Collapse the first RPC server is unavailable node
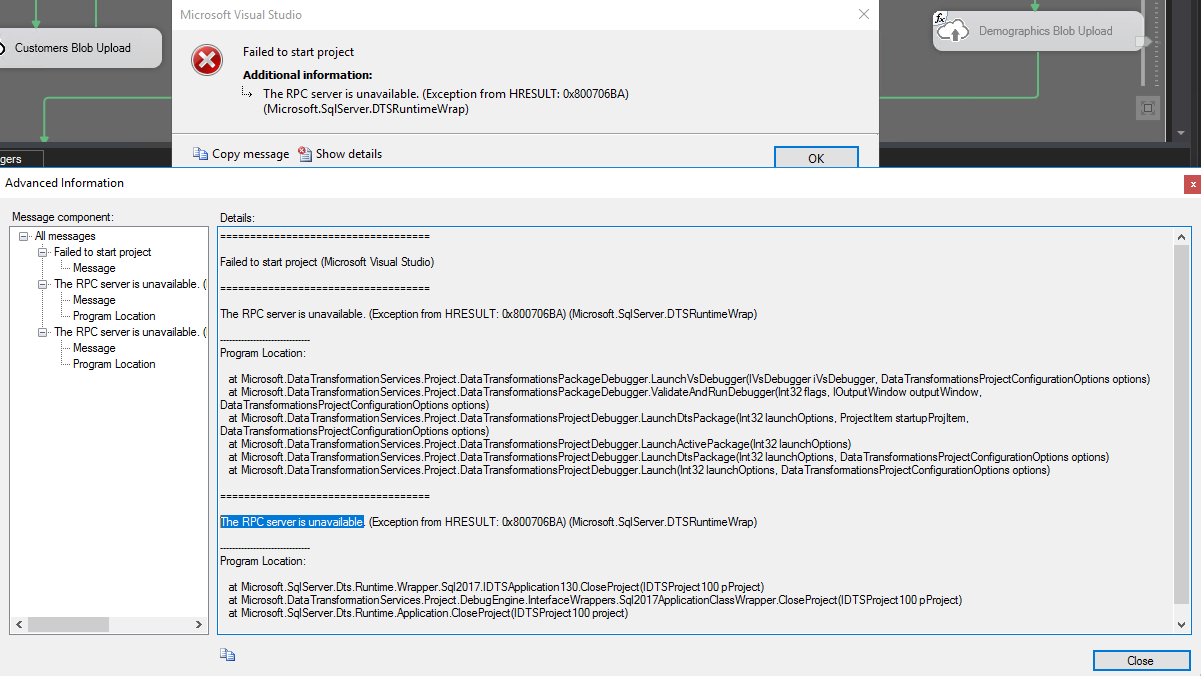The image size is (1201, 676). coord(43,284)
